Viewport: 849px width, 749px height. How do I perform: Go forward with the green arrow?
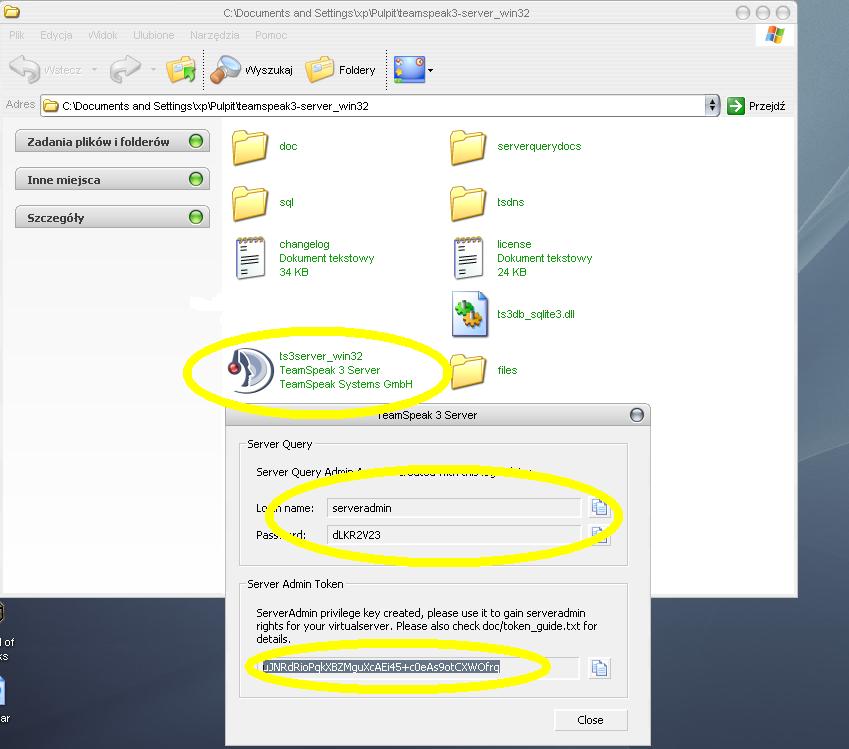click(125, 69)
